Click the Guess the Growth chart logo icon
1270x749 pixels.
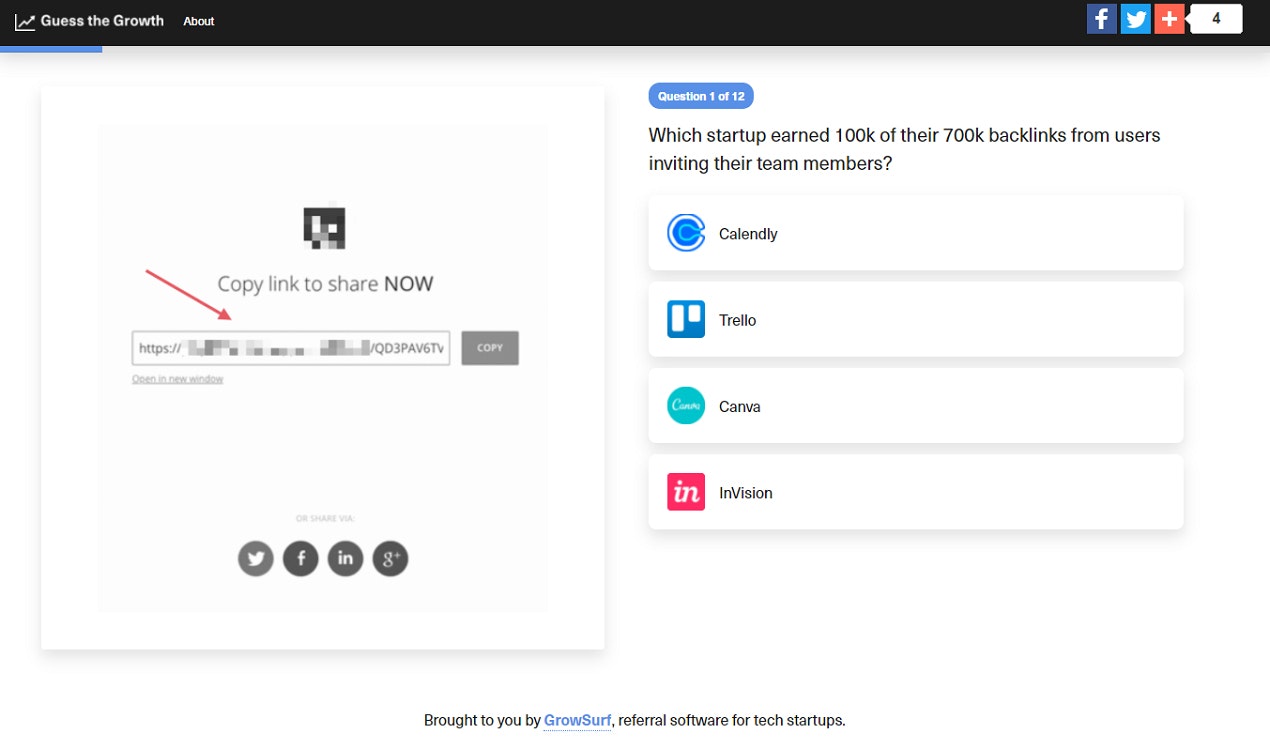[x=24, y=21]
